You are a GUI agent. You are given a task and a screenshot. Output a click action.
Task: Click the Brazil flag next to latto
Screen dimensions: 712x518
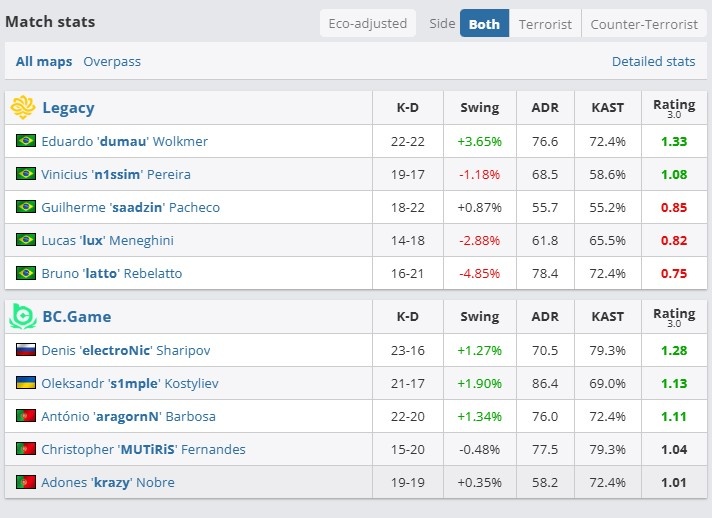coord(26,273)
